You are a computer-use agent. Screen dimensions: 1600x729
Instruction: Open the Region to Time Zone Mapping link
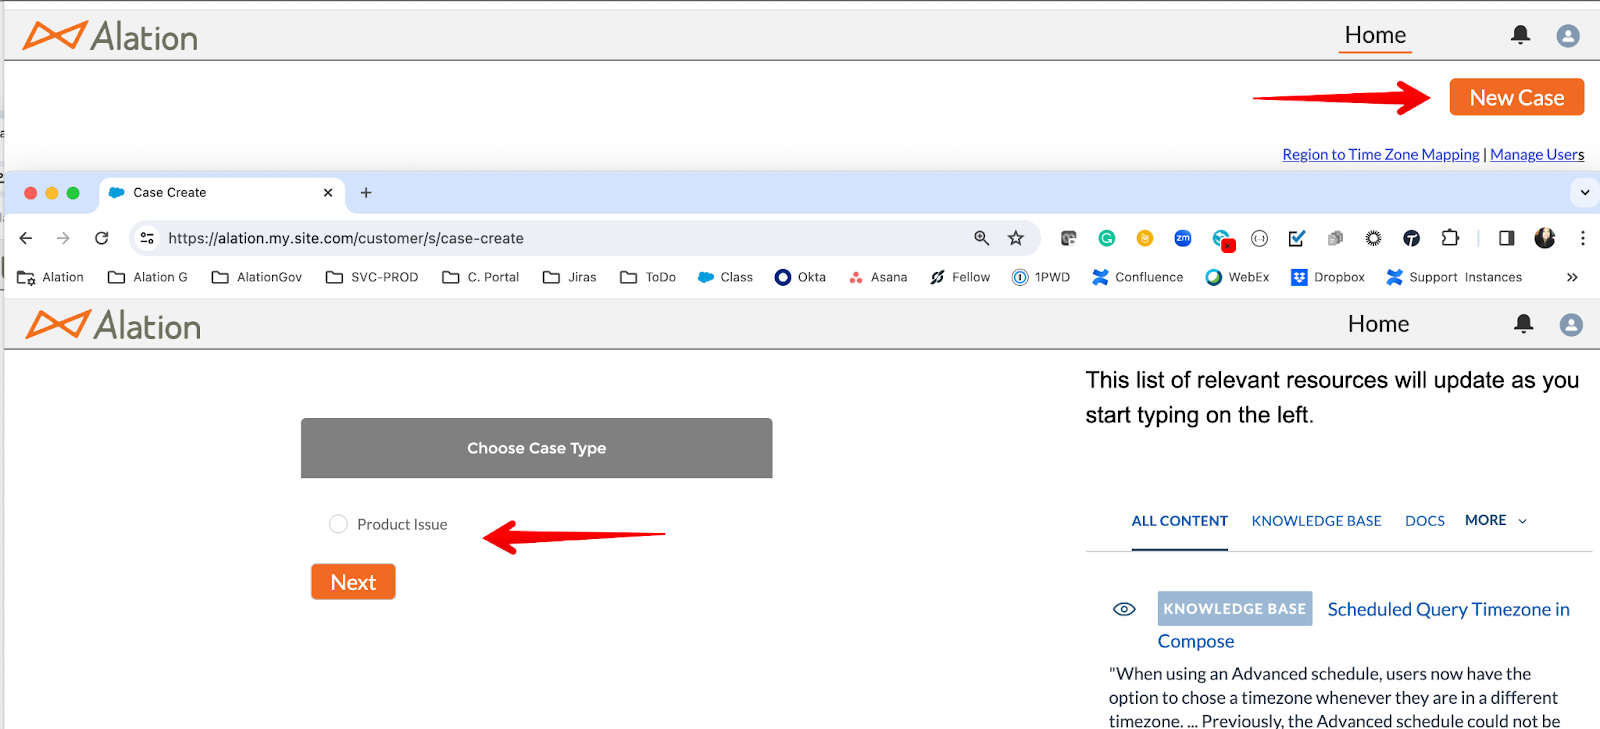(x=1381, y=154)
